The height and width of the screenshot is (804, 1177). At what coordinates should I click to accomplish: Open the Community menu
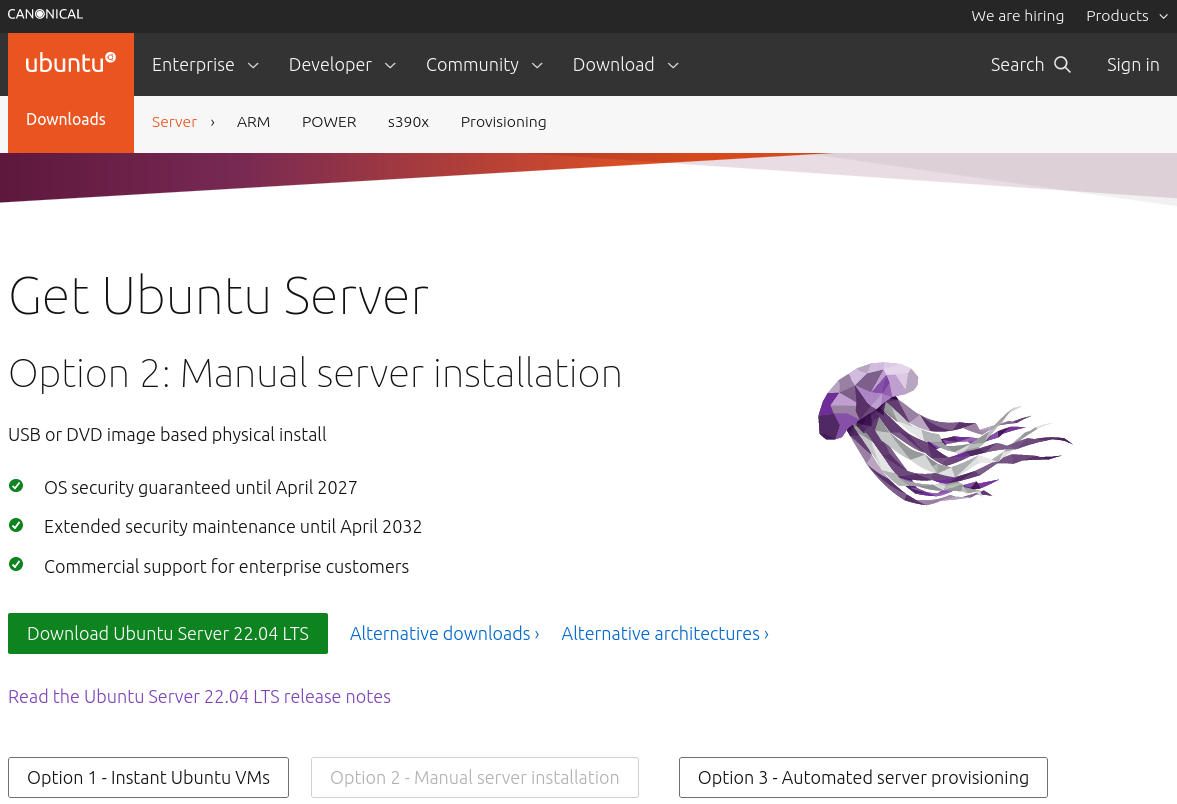click(x=484, y=65)
